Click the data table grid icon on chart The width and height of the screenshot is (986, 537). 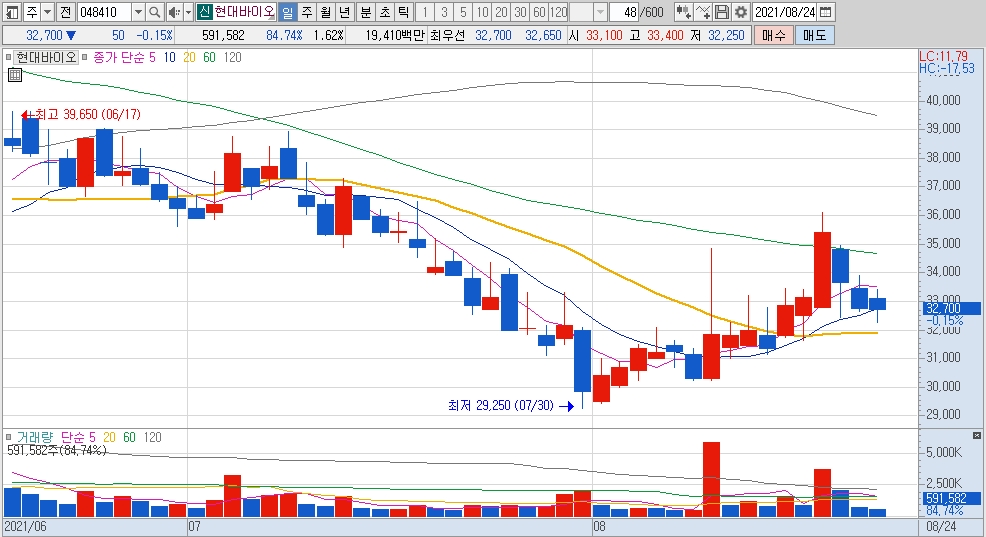(15, 75)
